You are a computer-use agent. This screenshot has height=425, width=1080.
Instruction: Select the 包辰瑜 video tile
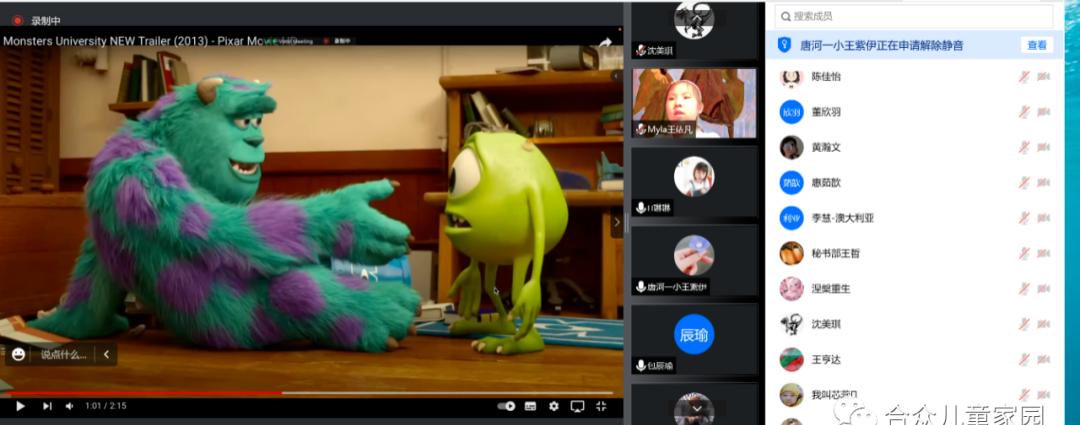(x=694, y=340)
